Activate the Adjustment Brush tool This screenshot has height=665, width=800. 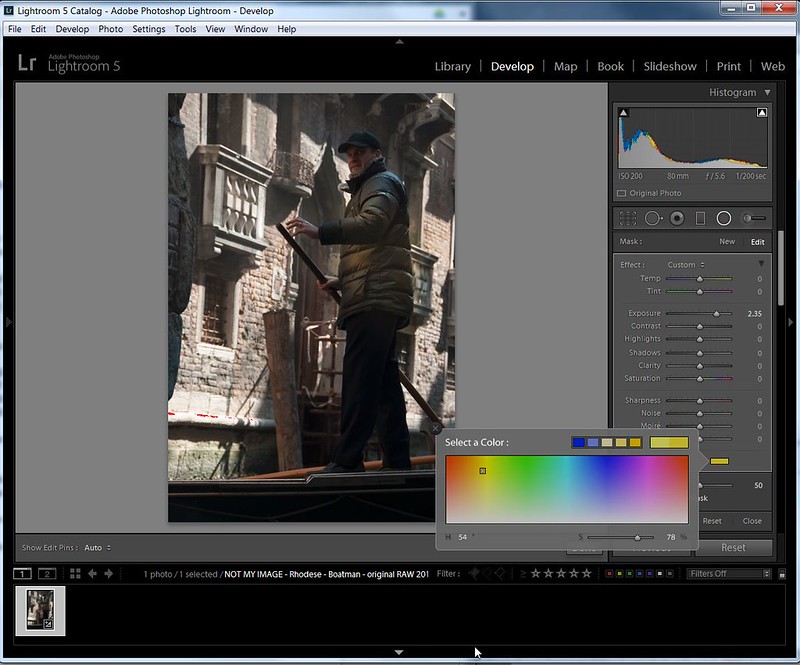pyautogui.click(x=753, y=218)
